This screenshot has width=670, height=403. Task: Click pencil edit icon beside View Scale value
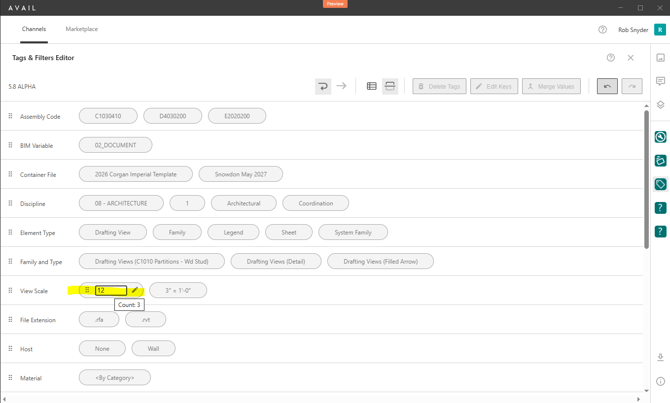coord(135,290)
